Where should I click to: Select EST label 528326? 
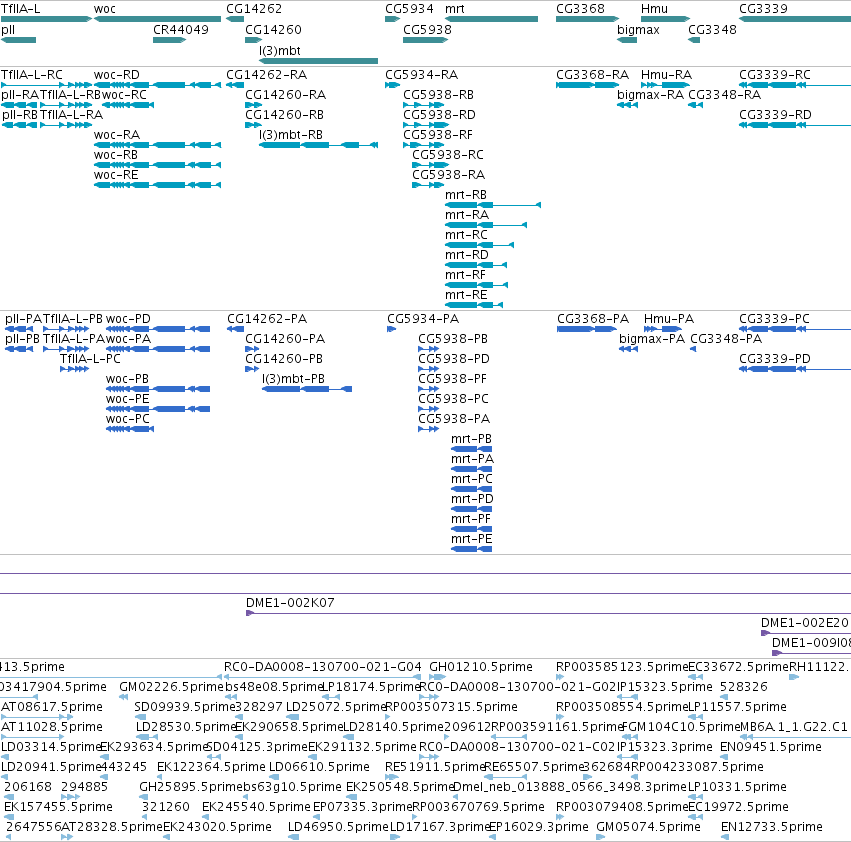click(x=744, y=687)
